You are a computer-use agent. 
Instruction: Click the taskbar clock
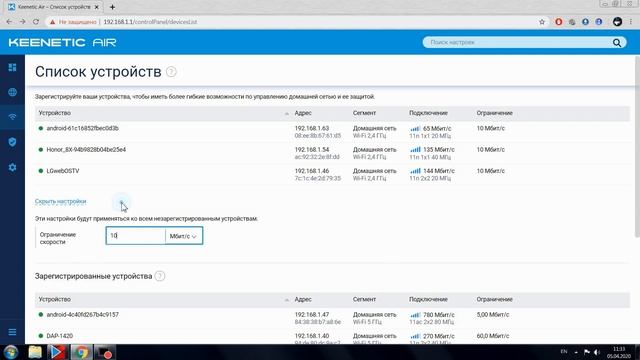(x=619, y=353)
